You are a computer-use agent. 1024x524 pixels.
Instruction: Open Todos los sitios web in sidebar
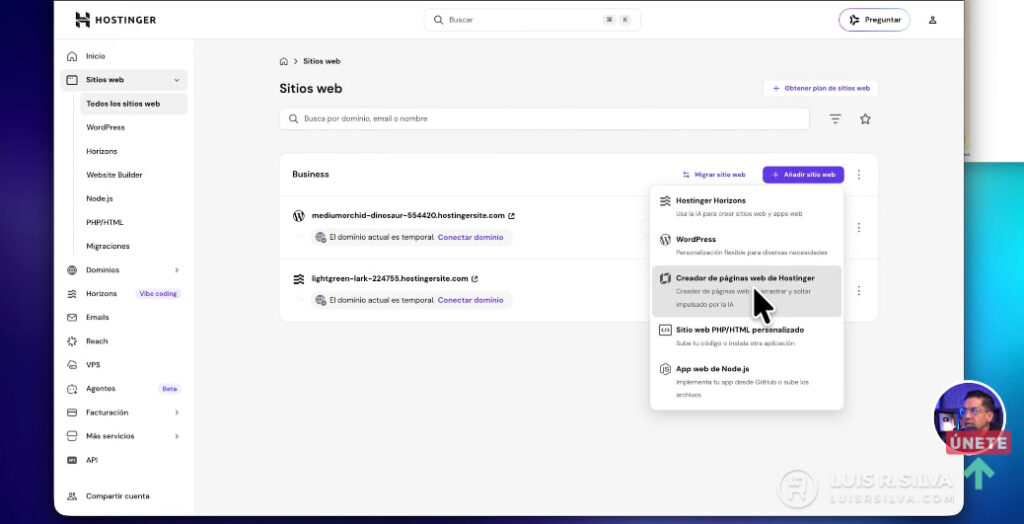[x=133, y=104]
